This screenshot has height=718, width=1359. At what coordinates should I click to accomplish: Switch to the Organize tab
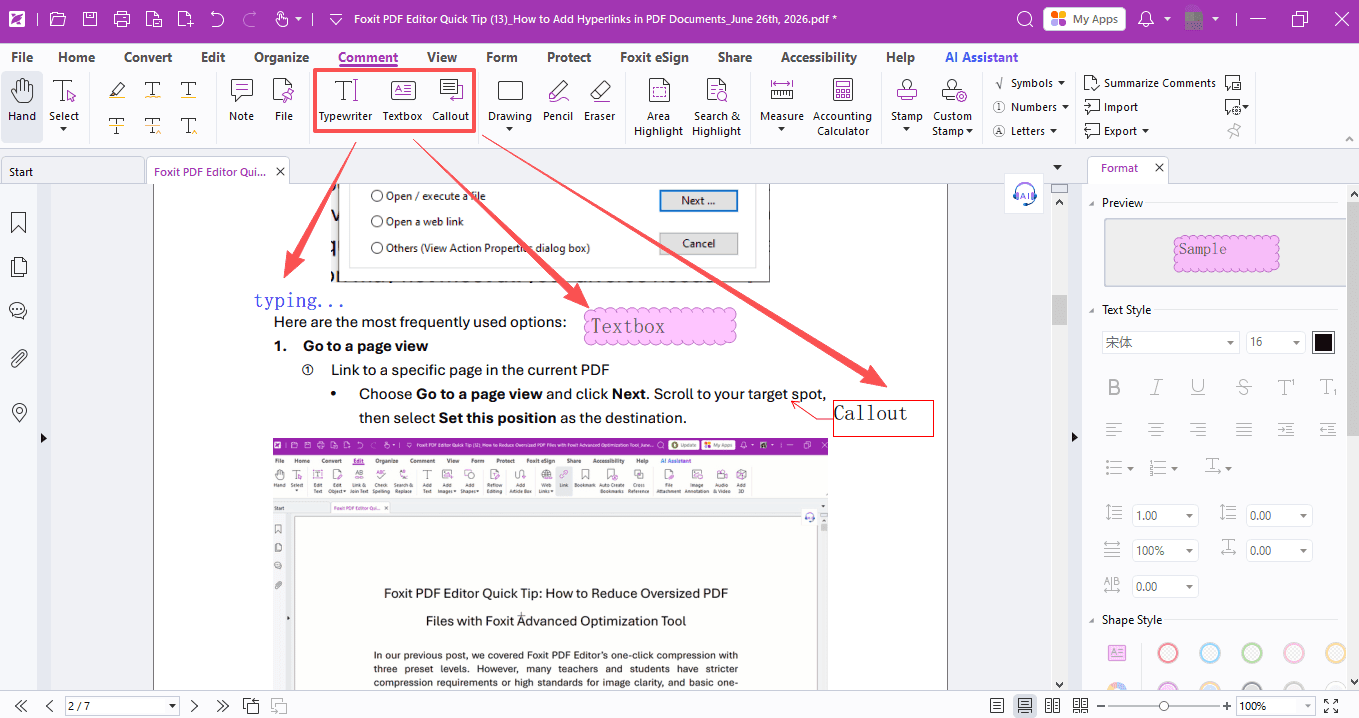pos(281,57)
